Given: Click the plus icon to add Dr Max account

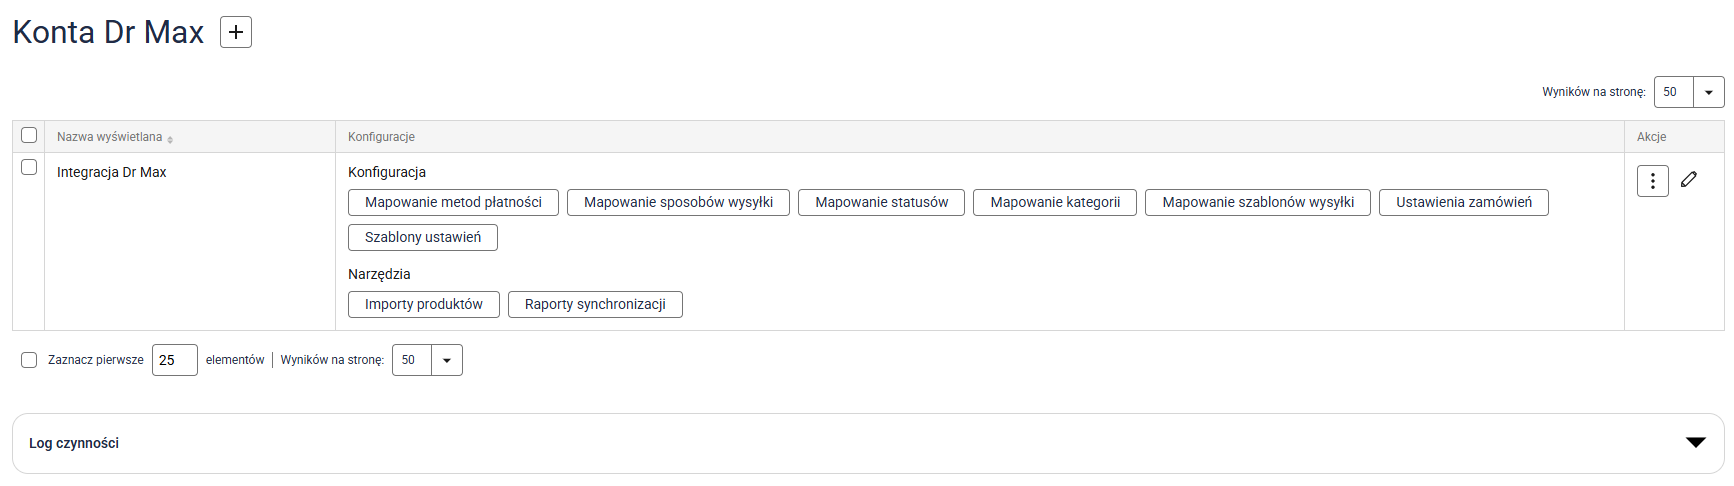Looking at the screenshot, I should (236, 32).
